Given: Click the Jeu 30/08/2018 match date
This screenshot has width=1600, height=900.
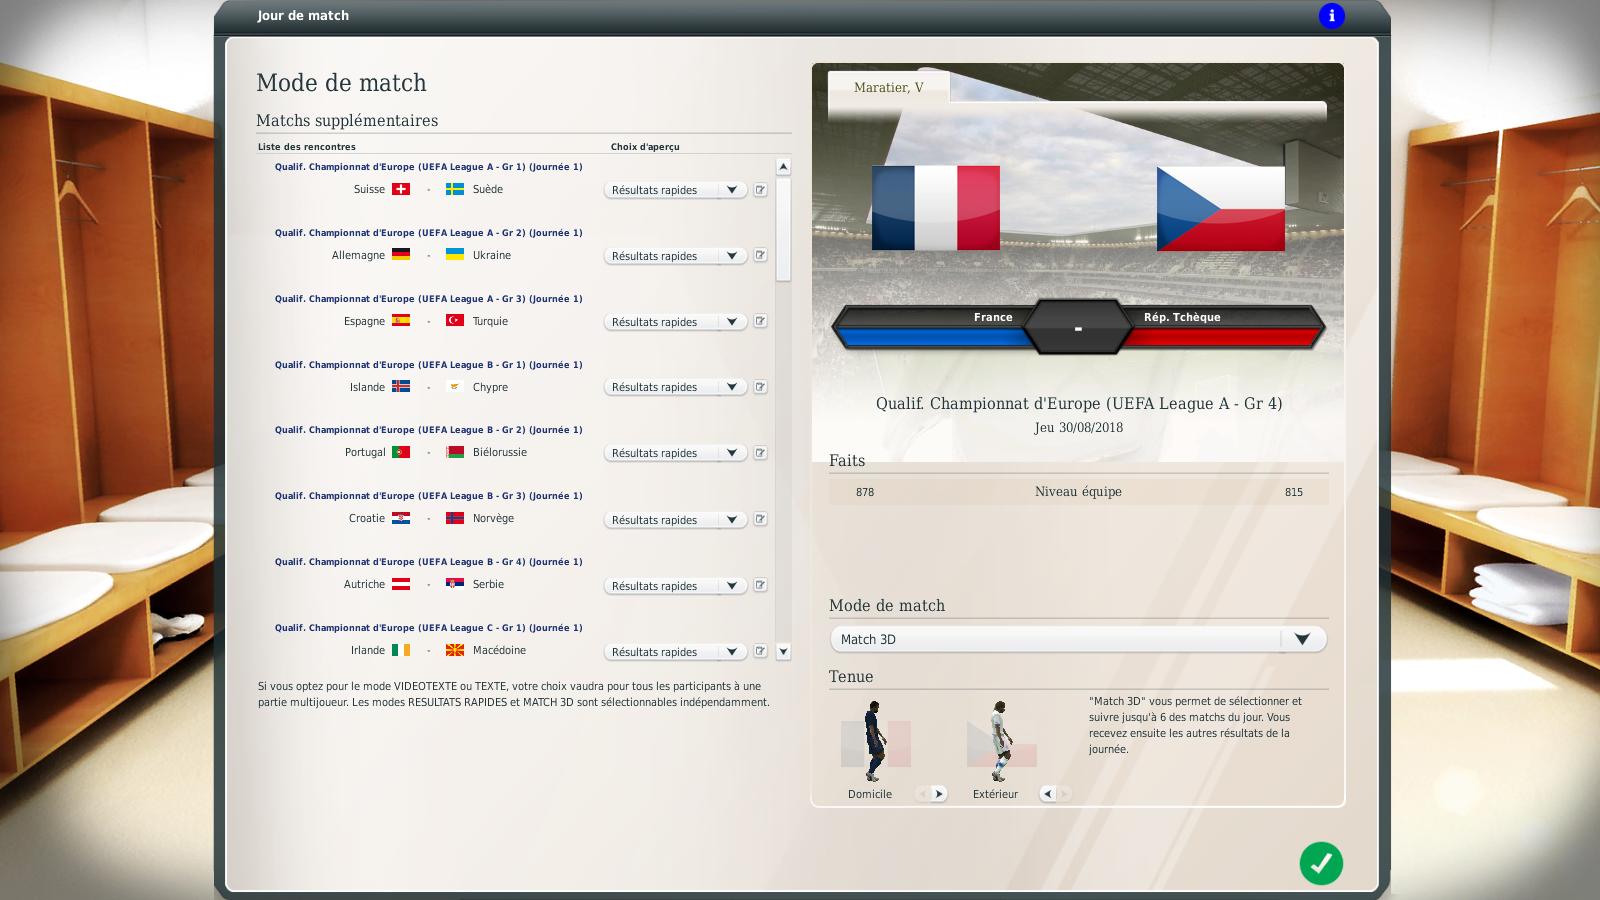Looking at the screenshot, I should click(1078, 428).
